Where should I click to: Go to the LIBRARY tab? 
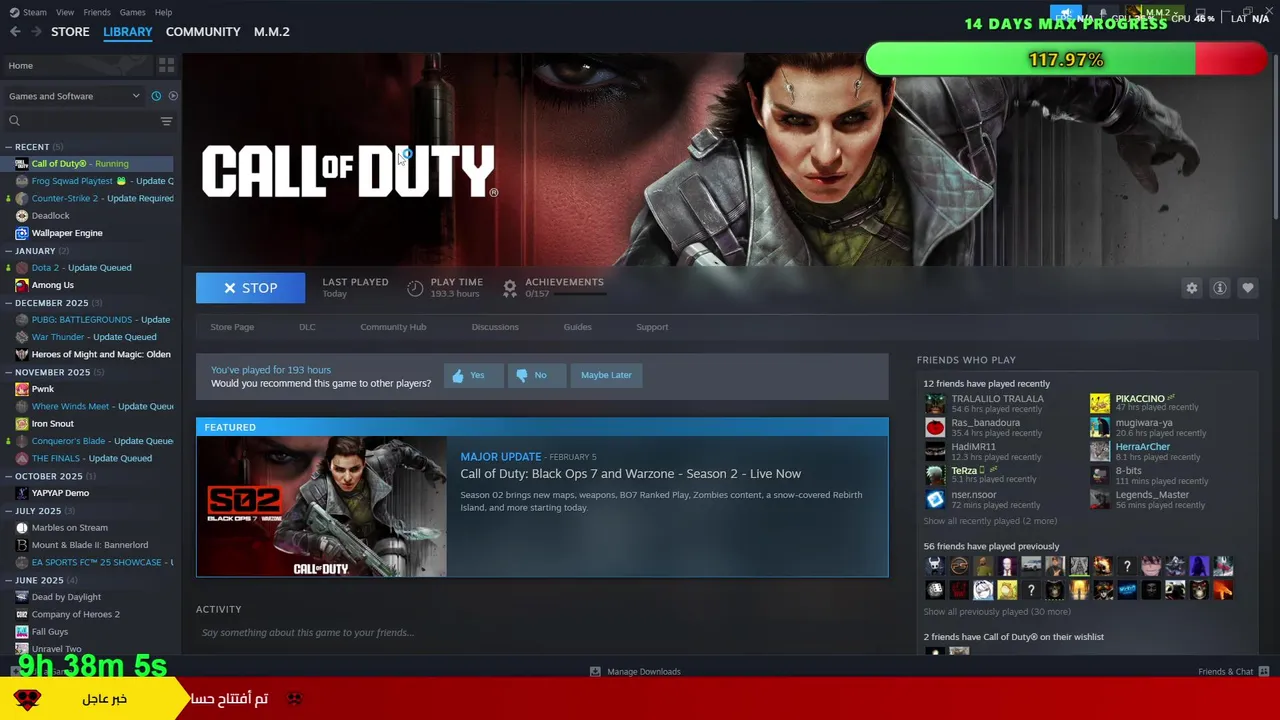click(128, 32)
